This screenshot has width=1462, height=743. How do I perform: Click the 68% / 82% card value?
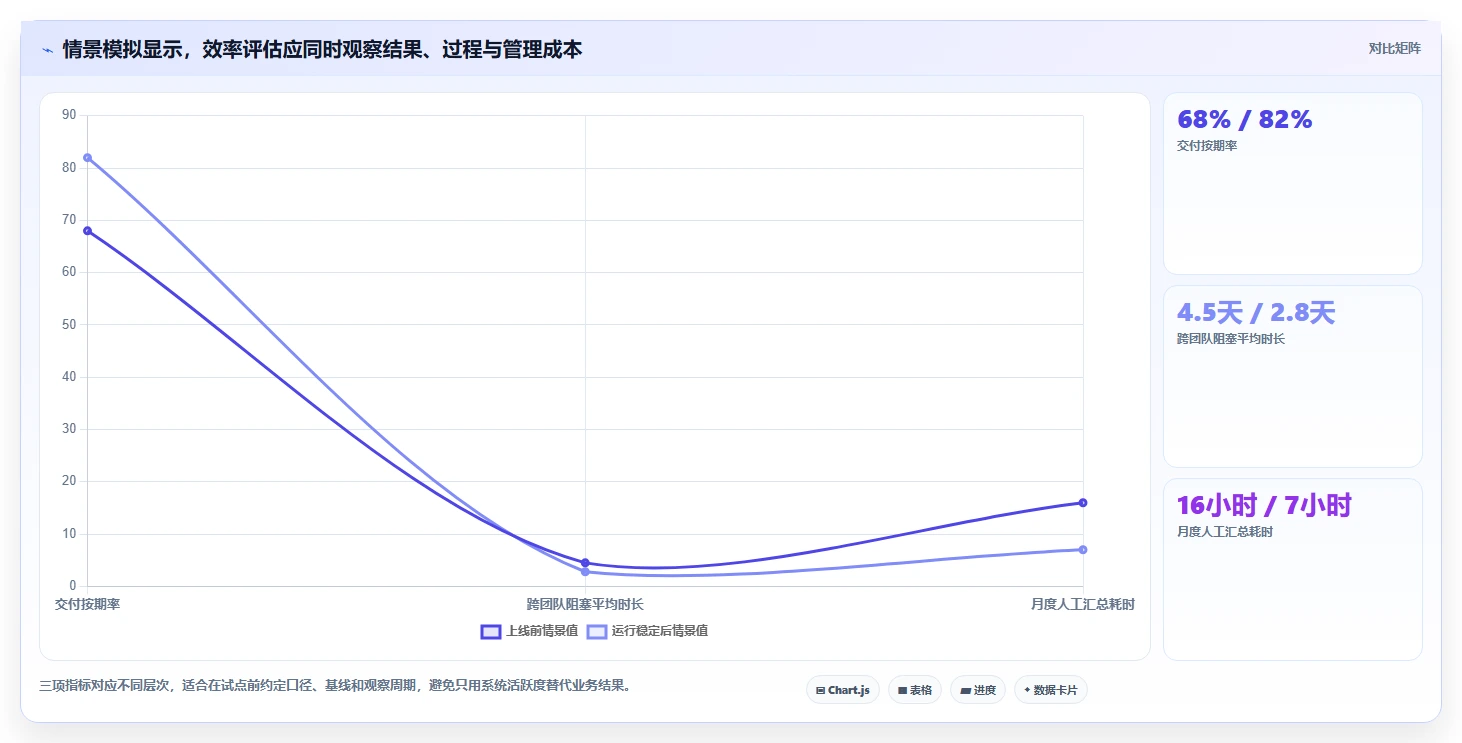[1245, 120]
